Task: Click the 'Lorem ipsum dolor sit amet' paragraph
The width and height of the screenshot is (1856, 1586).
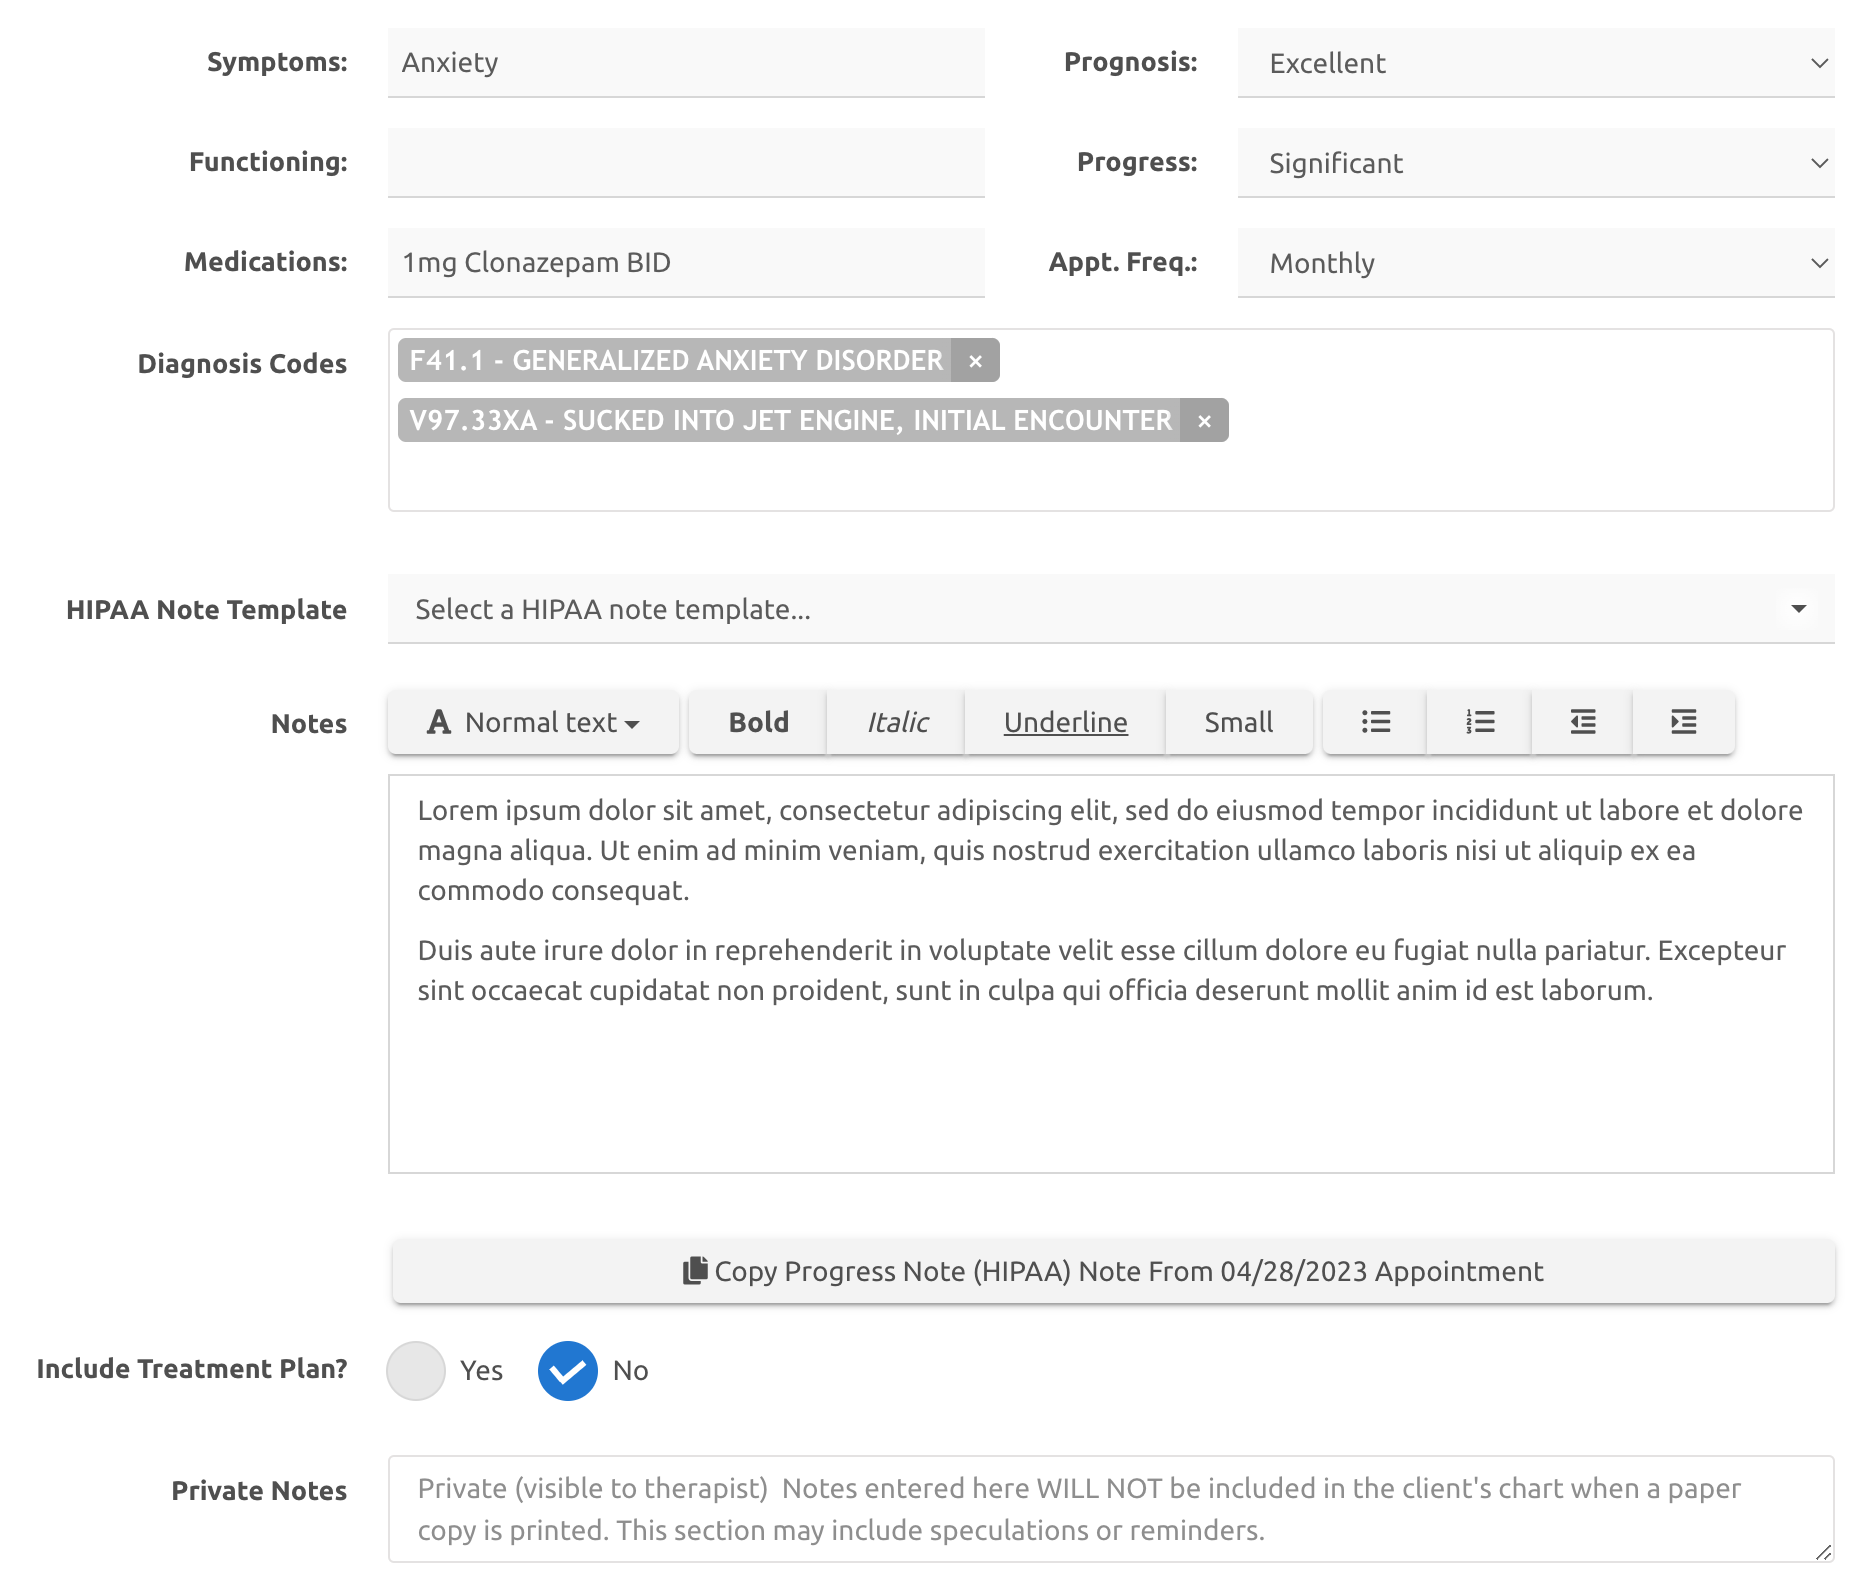Action: (x=1110, y=850)
